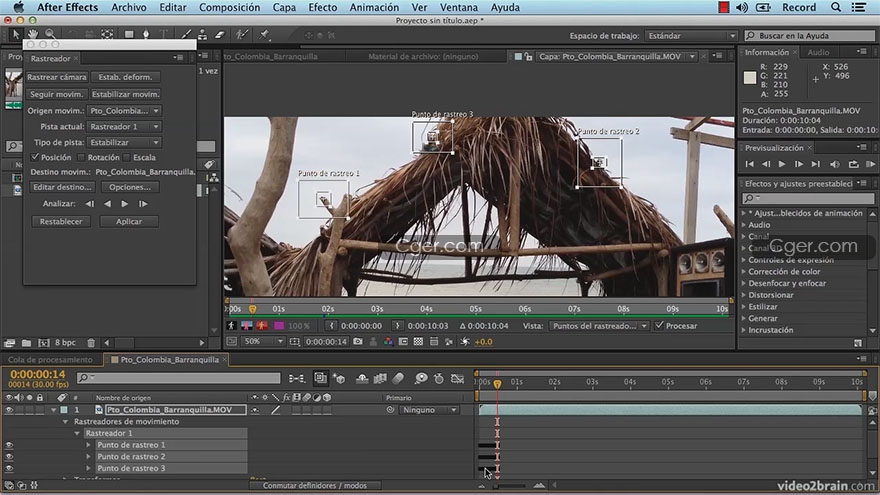Click the Buscar en la Ayuda search field
Viewport: 880px width, 495px height.
[809, 35]
